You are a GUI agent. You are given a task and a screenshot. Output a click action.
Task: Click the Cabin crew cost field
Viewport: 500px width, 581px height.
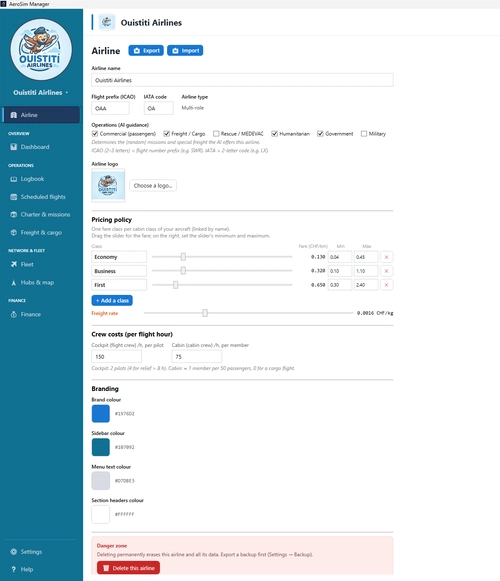point(196,356)
